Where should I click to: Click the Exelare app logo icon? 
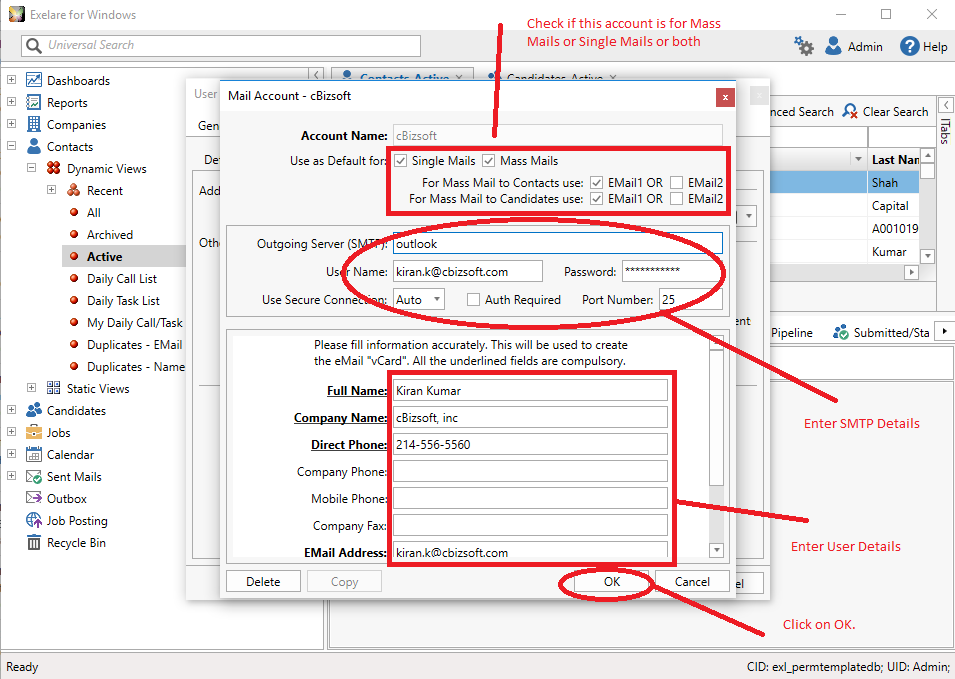(x=16, y=14)
